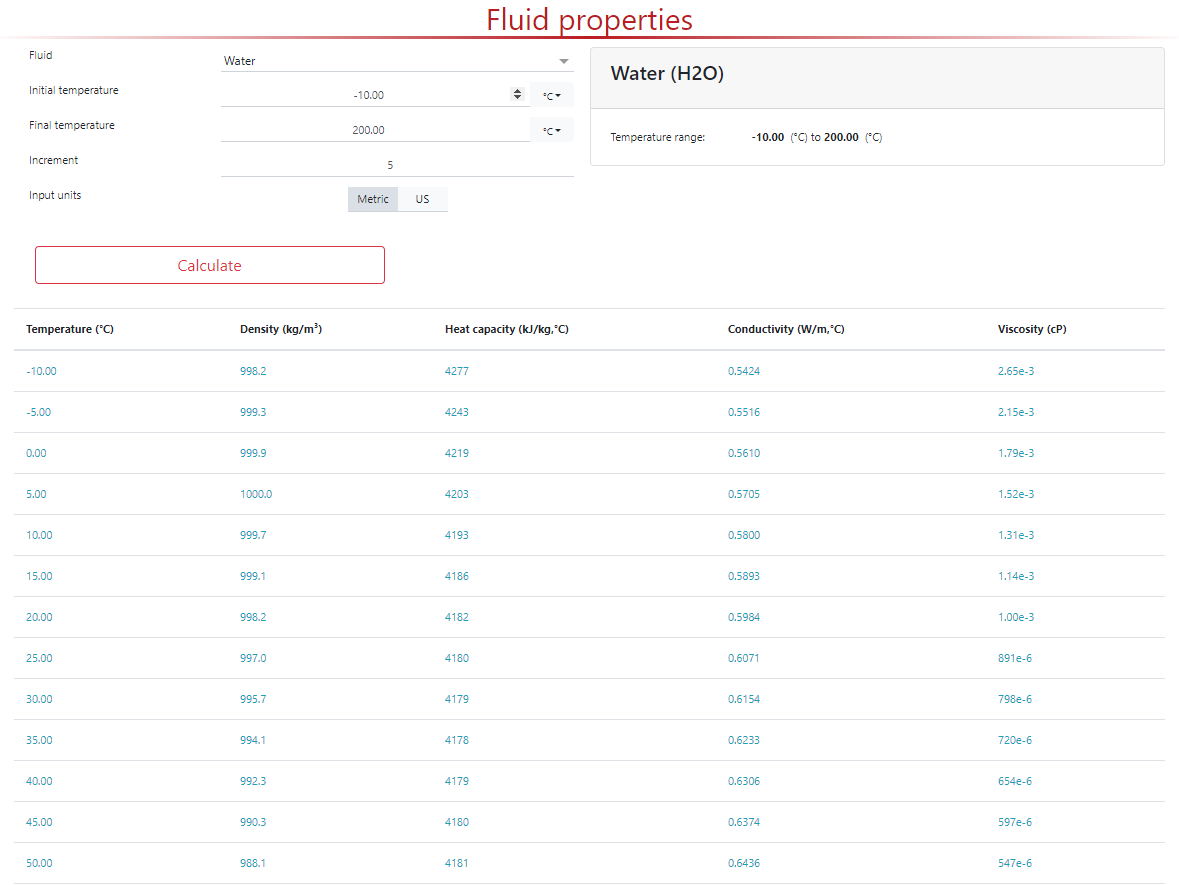Click the Increment input field

coord(390,165)
